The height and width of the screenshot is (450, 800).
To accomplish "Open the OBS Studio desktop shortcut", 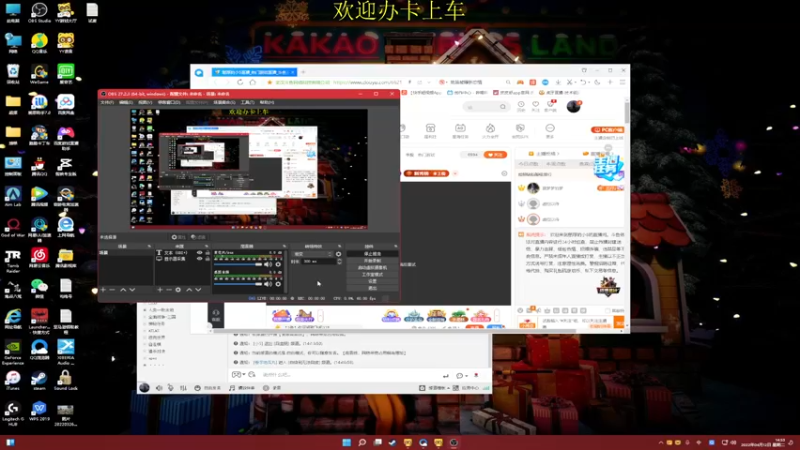I will click(x=39, y=13).
